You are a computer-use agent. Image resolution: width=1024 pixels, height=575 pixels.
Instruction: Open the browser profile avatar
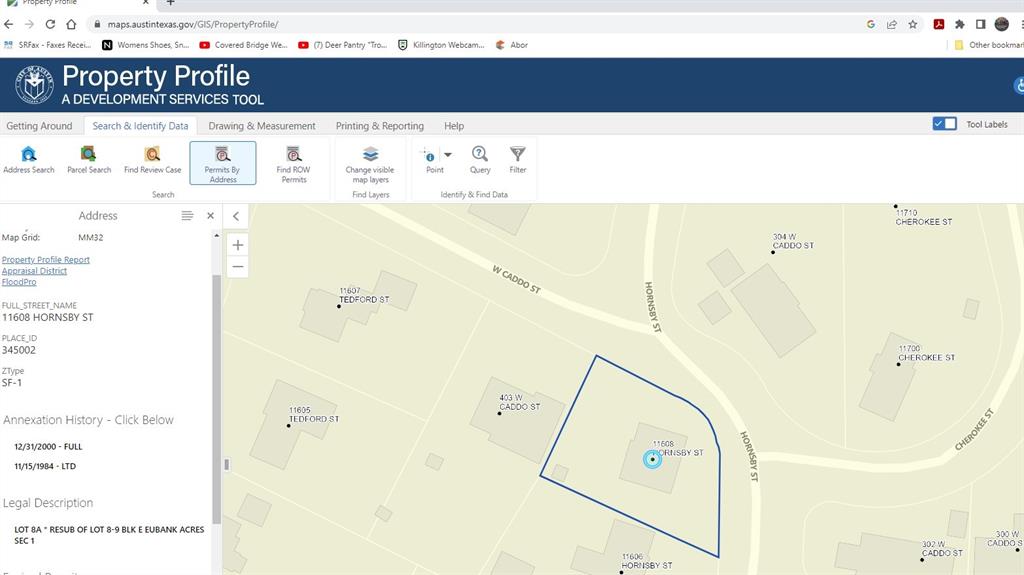click(x=1002, y=24)
